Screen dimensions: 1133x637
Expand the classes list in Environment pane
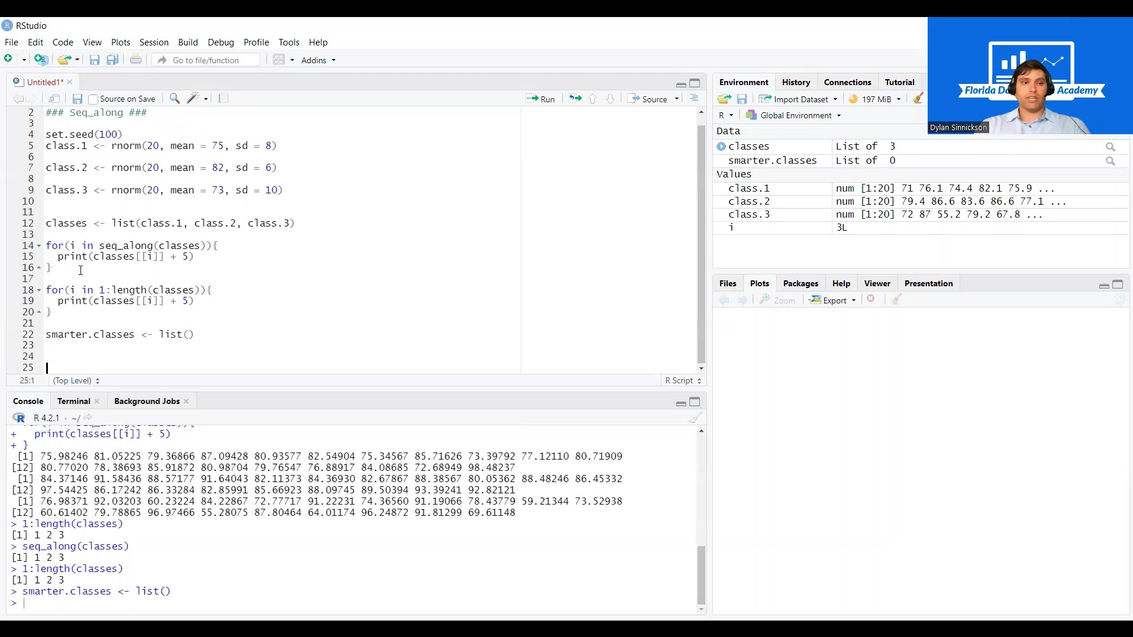click(x=721, y=146)
